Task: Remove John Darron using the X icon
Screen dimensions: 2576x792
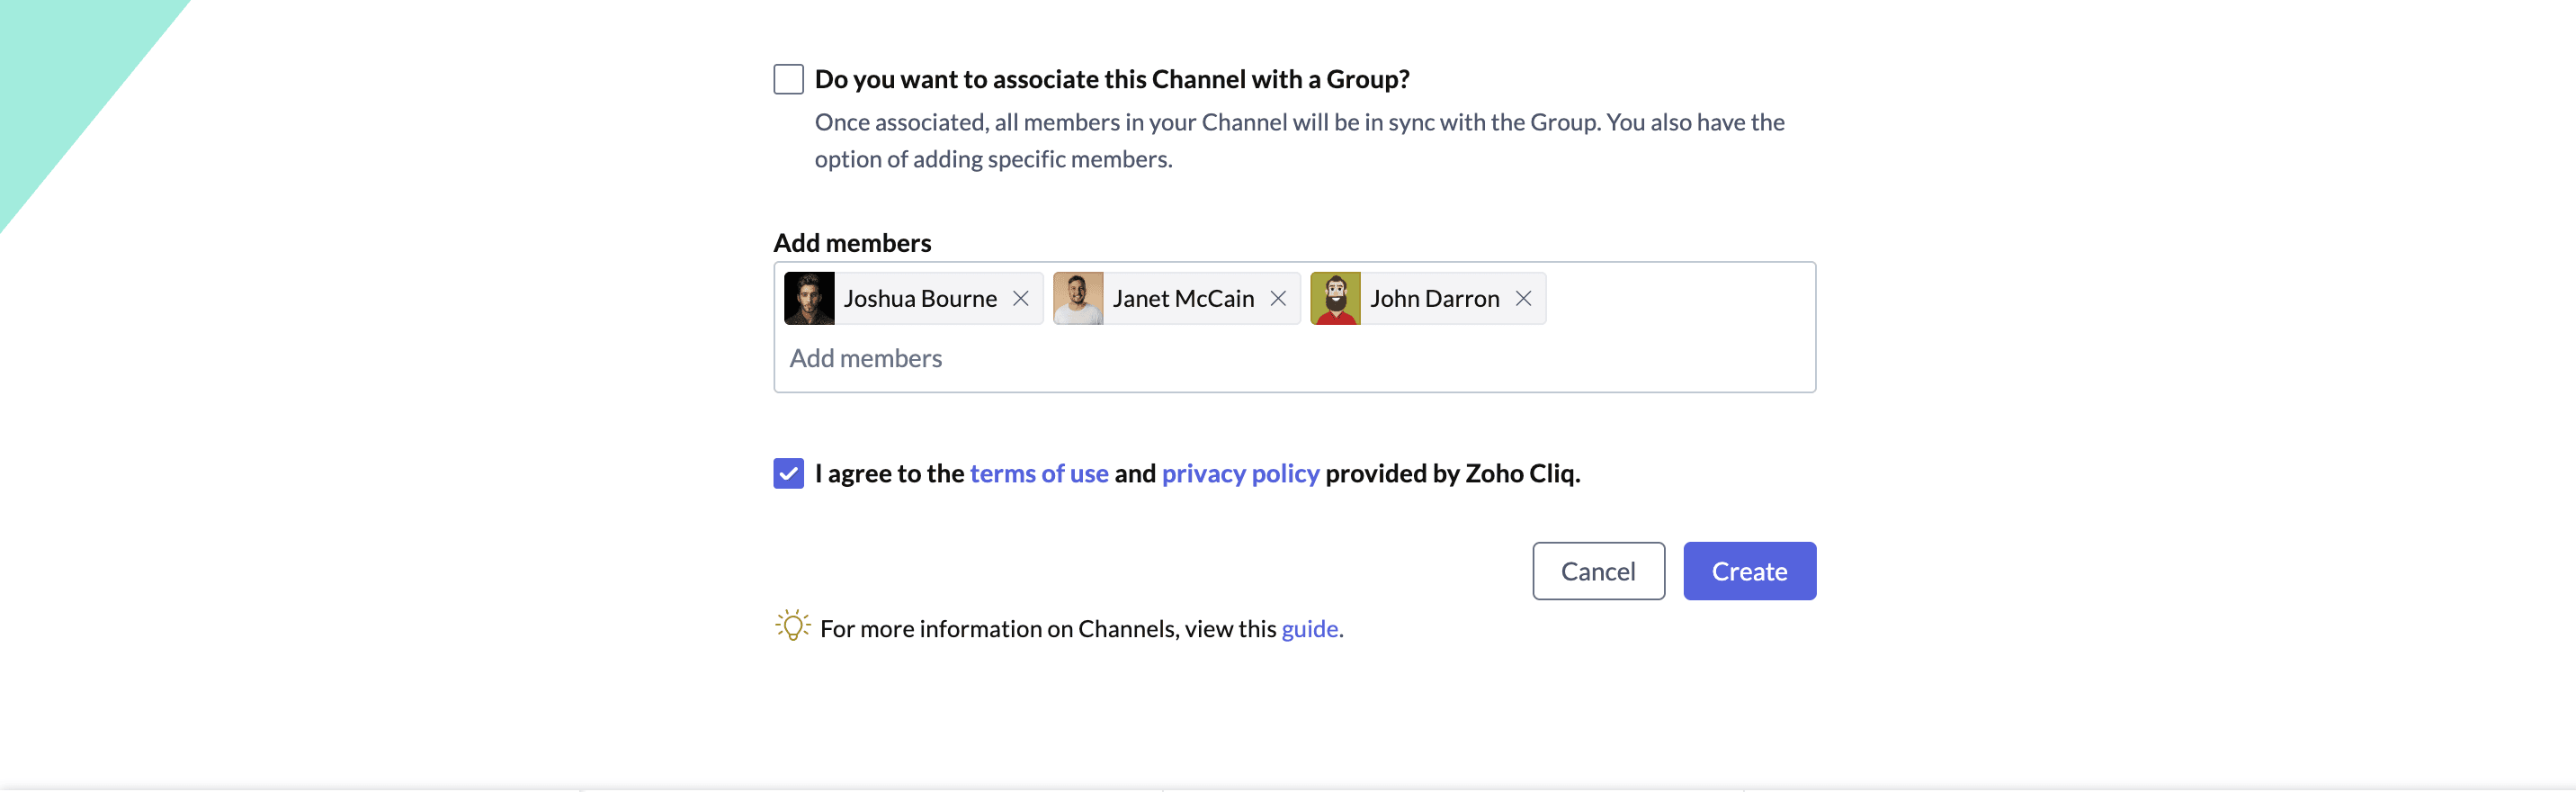Action: 1523,298
